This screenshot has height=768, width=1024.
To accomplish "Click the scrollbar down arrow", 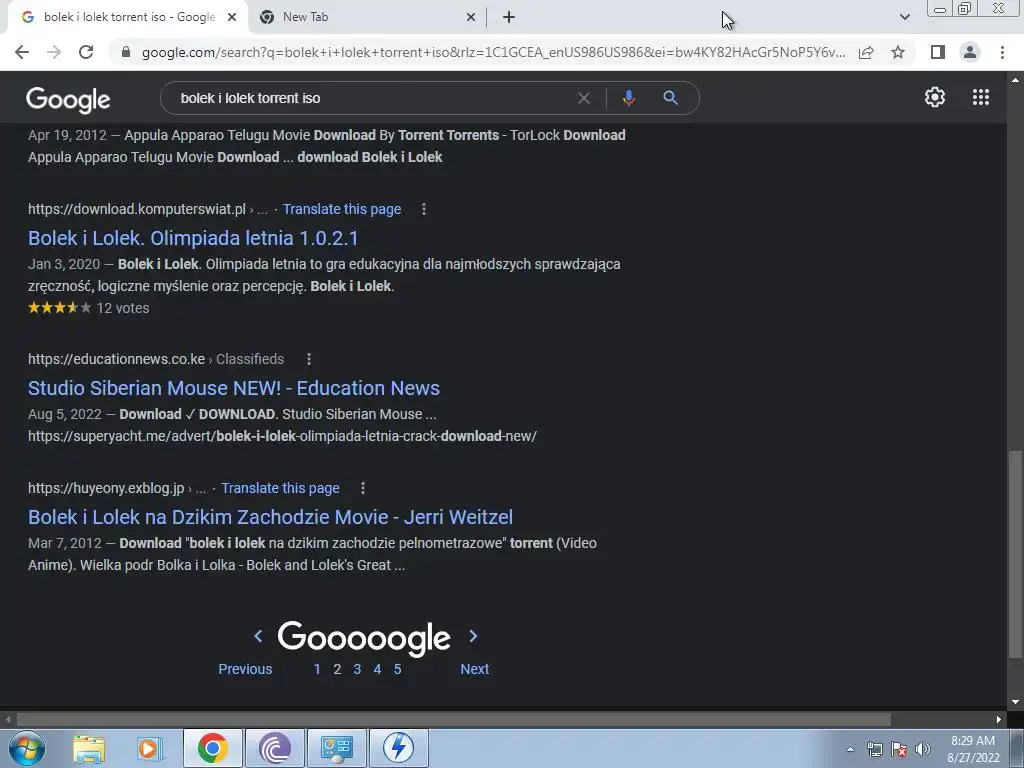I will point(1015,702).
